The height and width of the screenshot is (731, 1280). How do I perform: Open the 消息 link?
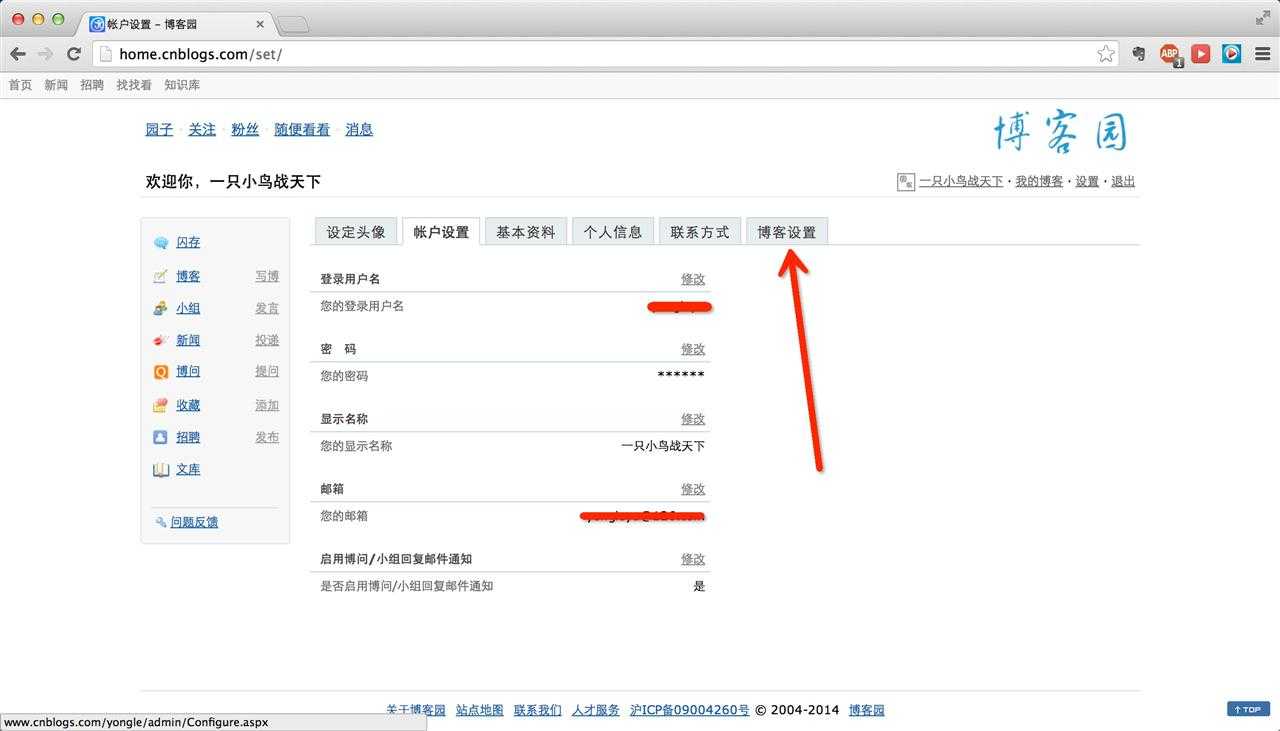pos(359,130)
